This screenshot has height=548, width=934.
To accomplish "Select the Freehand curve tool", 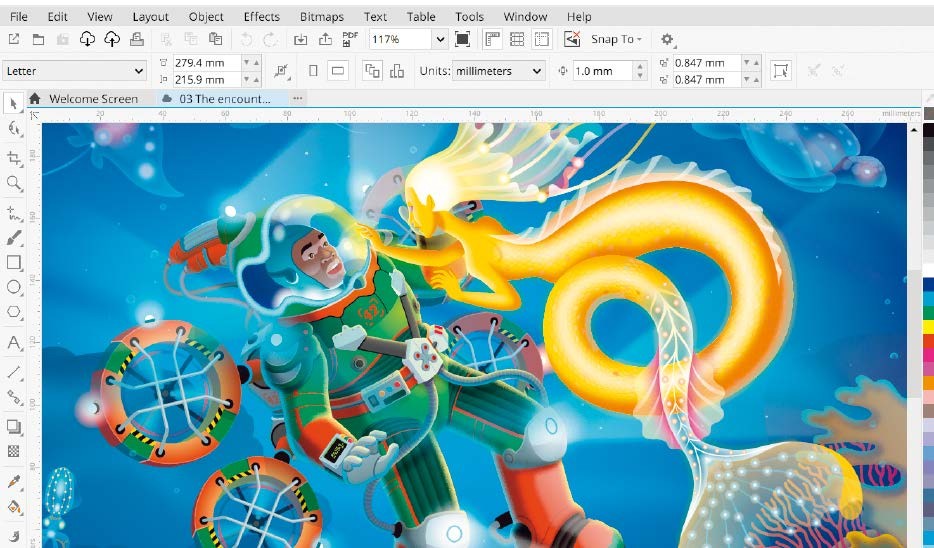I will click(14, 213).
